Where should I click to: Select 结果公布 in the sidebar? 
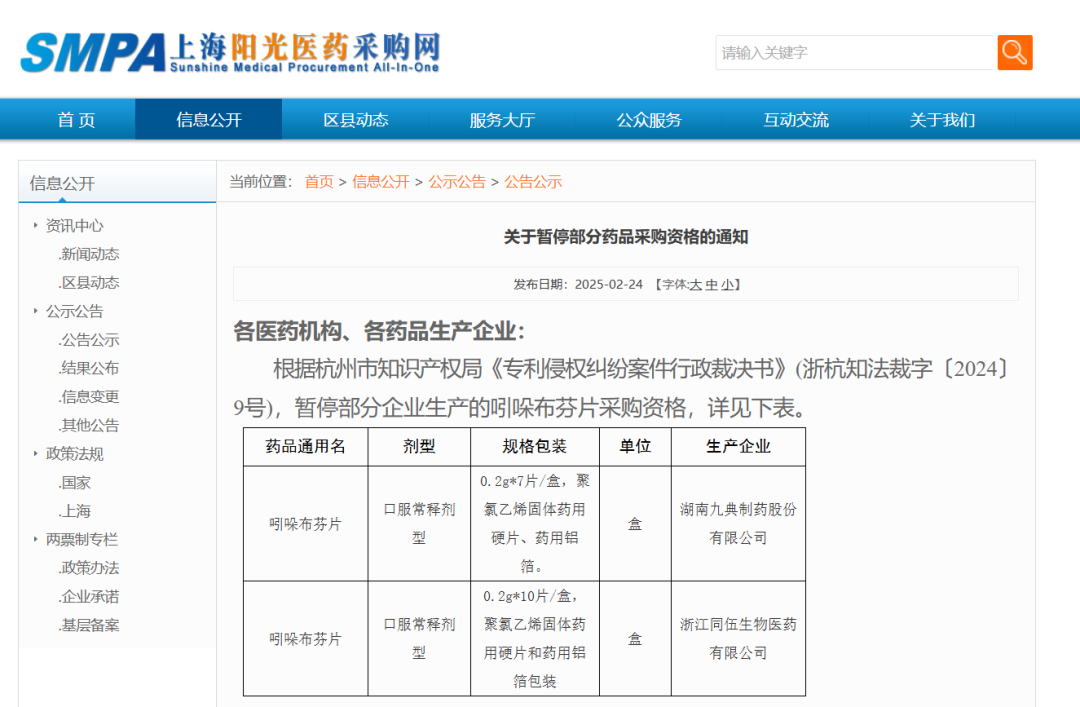pyautogui.click(x=89, y=368)
